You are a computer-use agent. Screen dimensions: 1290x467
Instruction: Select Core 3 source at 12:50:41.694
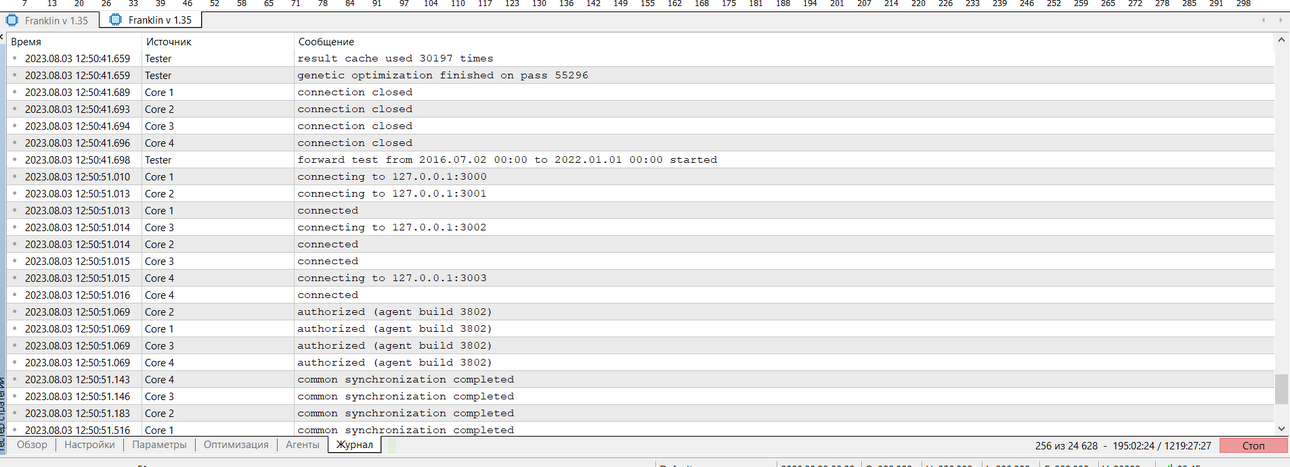coord(159,126)
